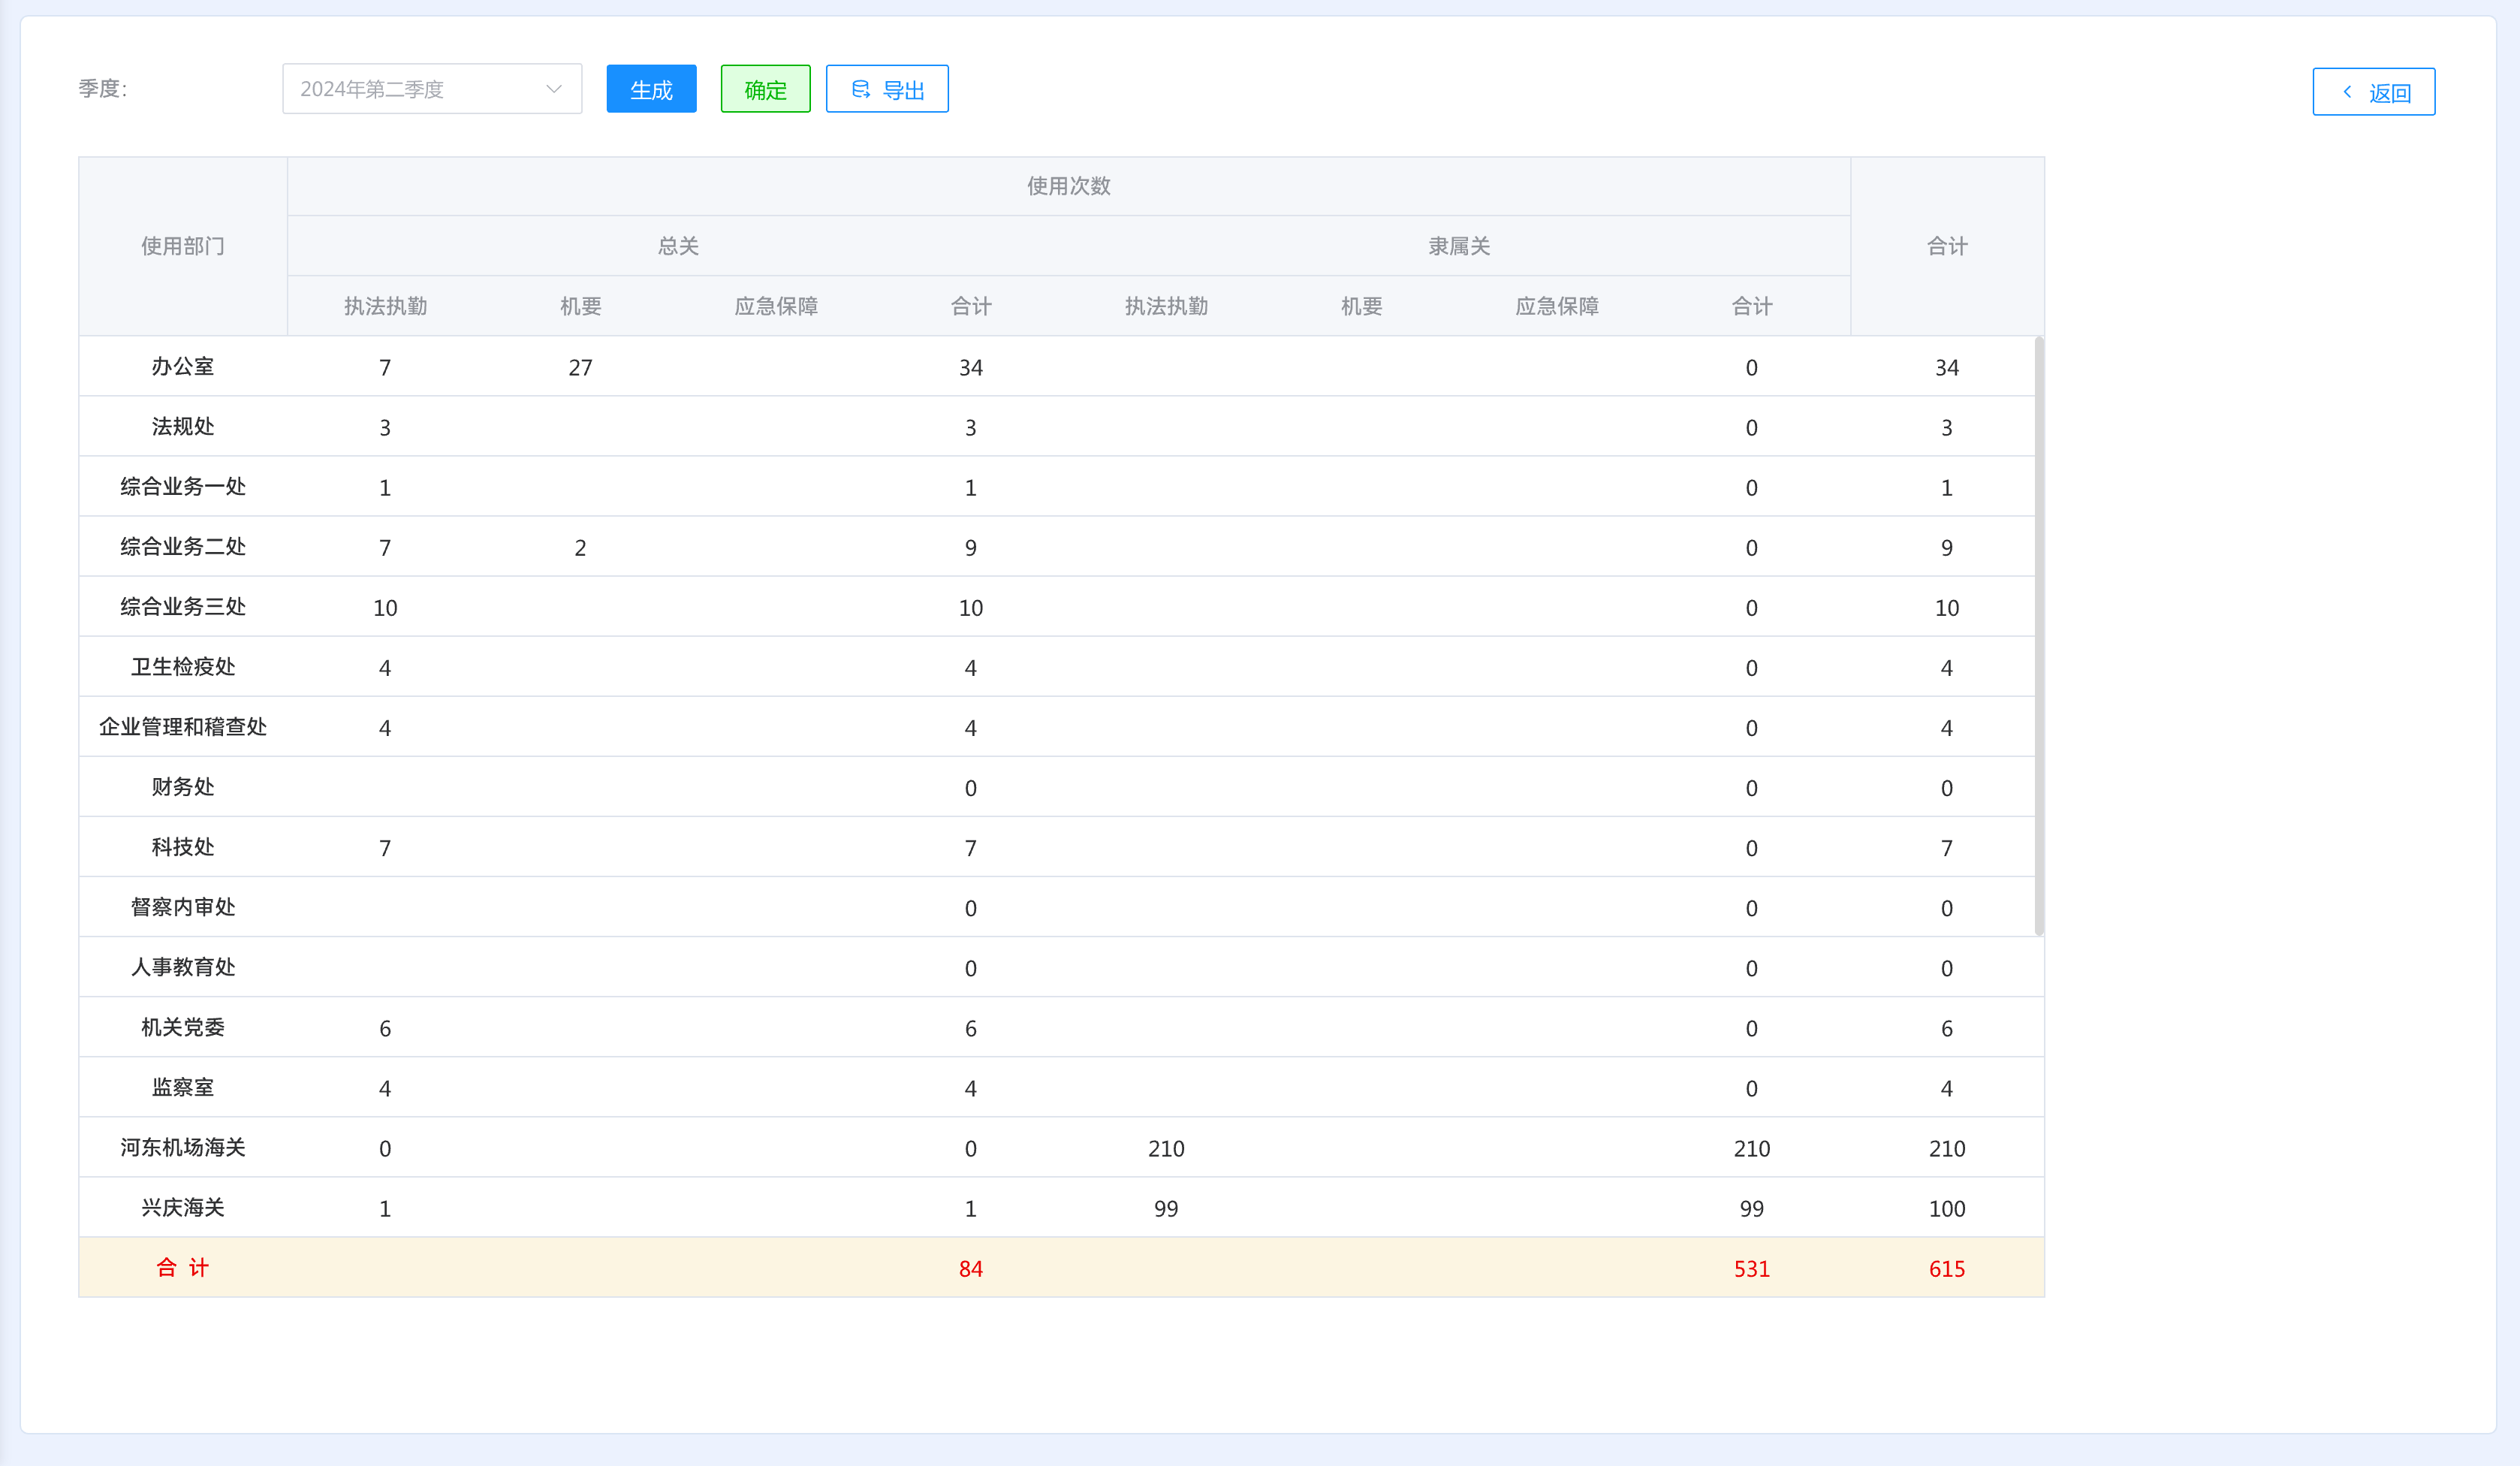Click 机要 header under 总关

[580, 306]
